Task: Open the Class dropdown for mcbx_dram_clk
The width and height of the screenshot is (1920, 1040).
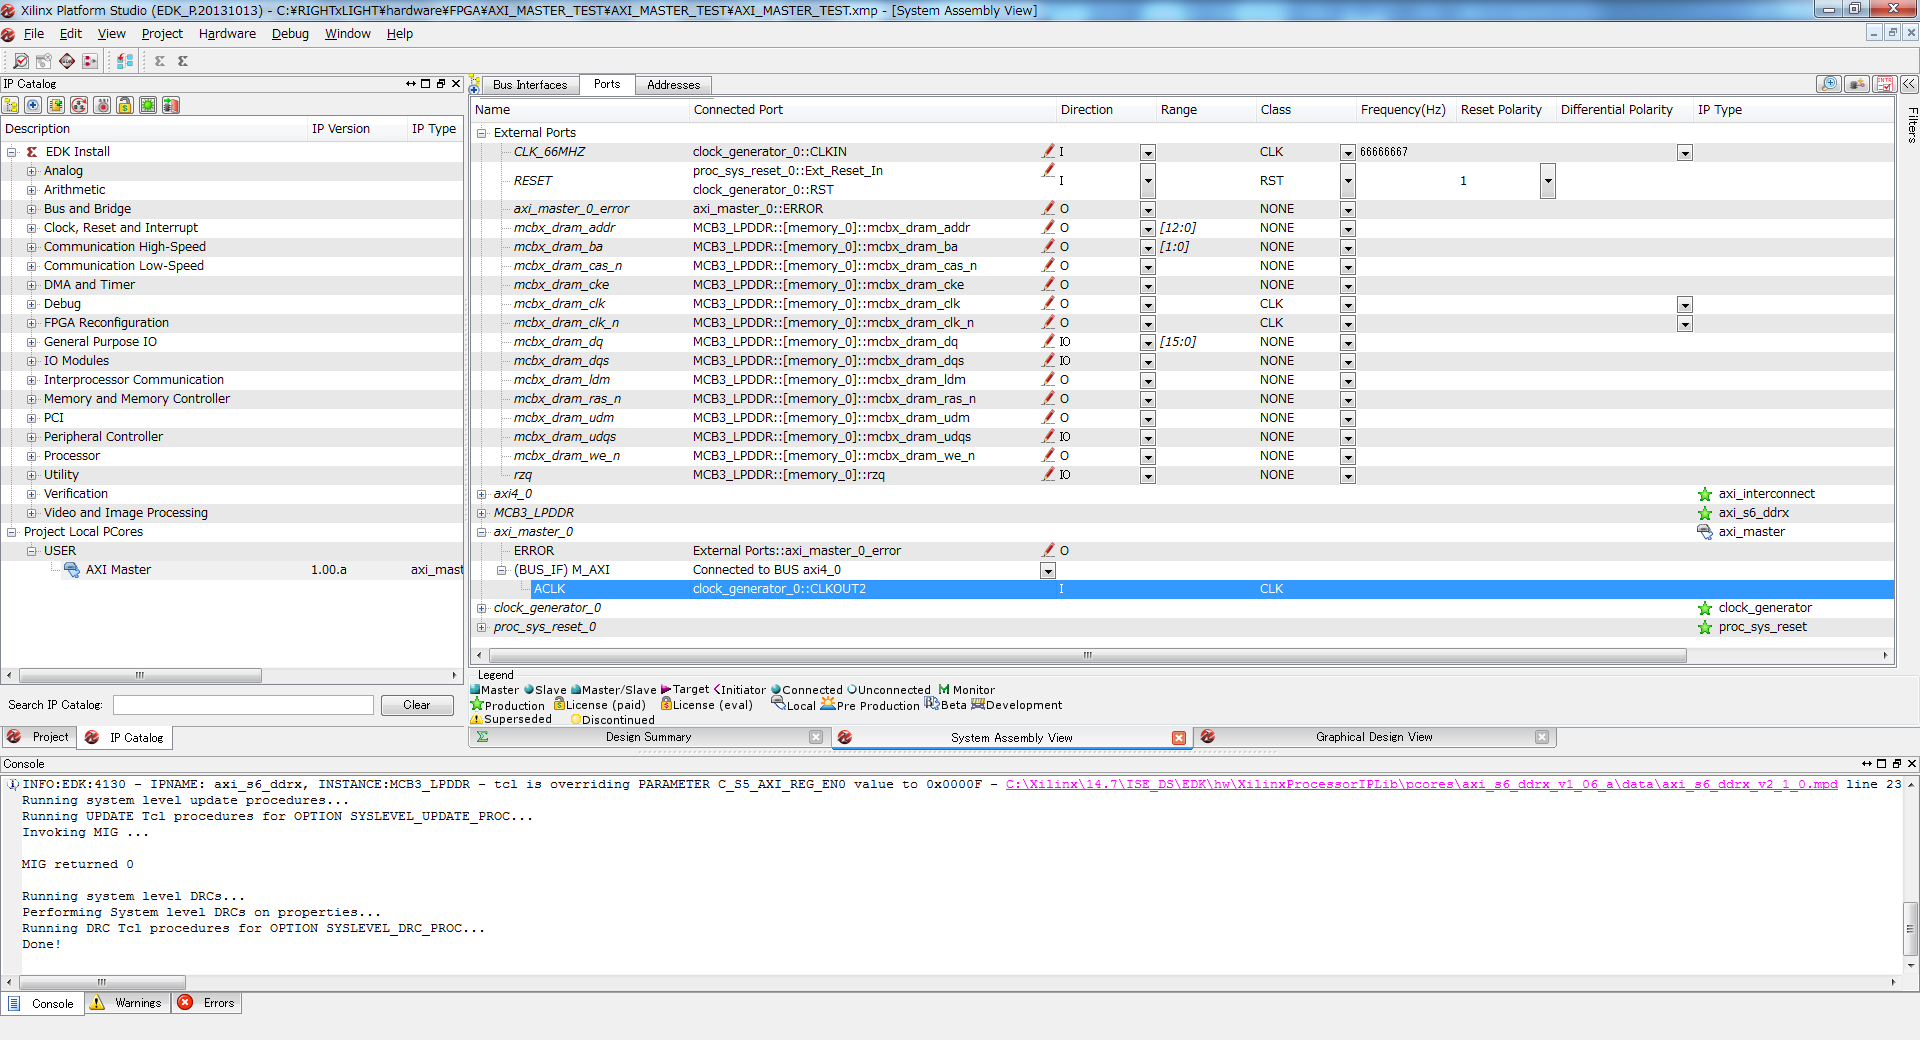Action: pos(1348,305)
